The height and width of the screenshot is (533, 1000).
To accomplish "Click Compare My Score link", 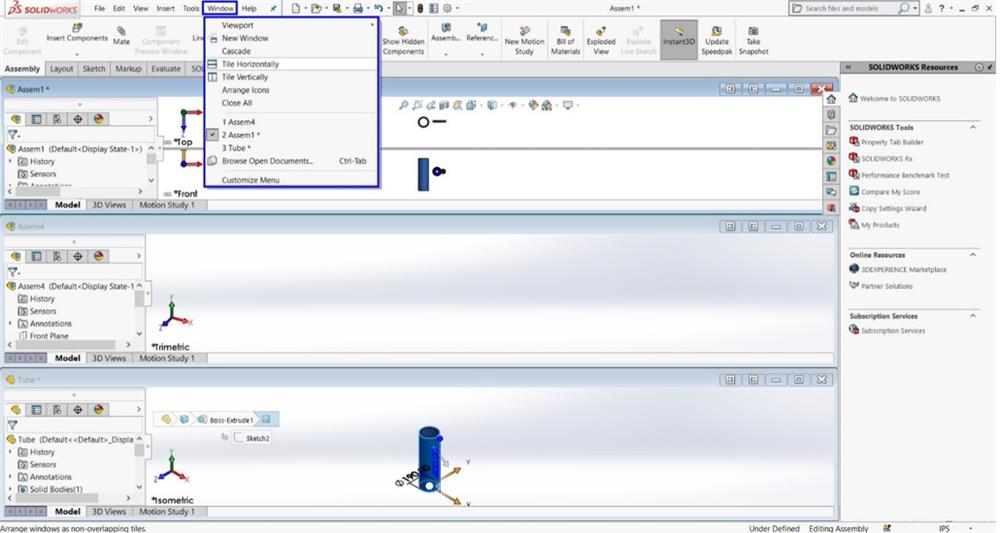I will pyautogui.click(x=890, y=191).
